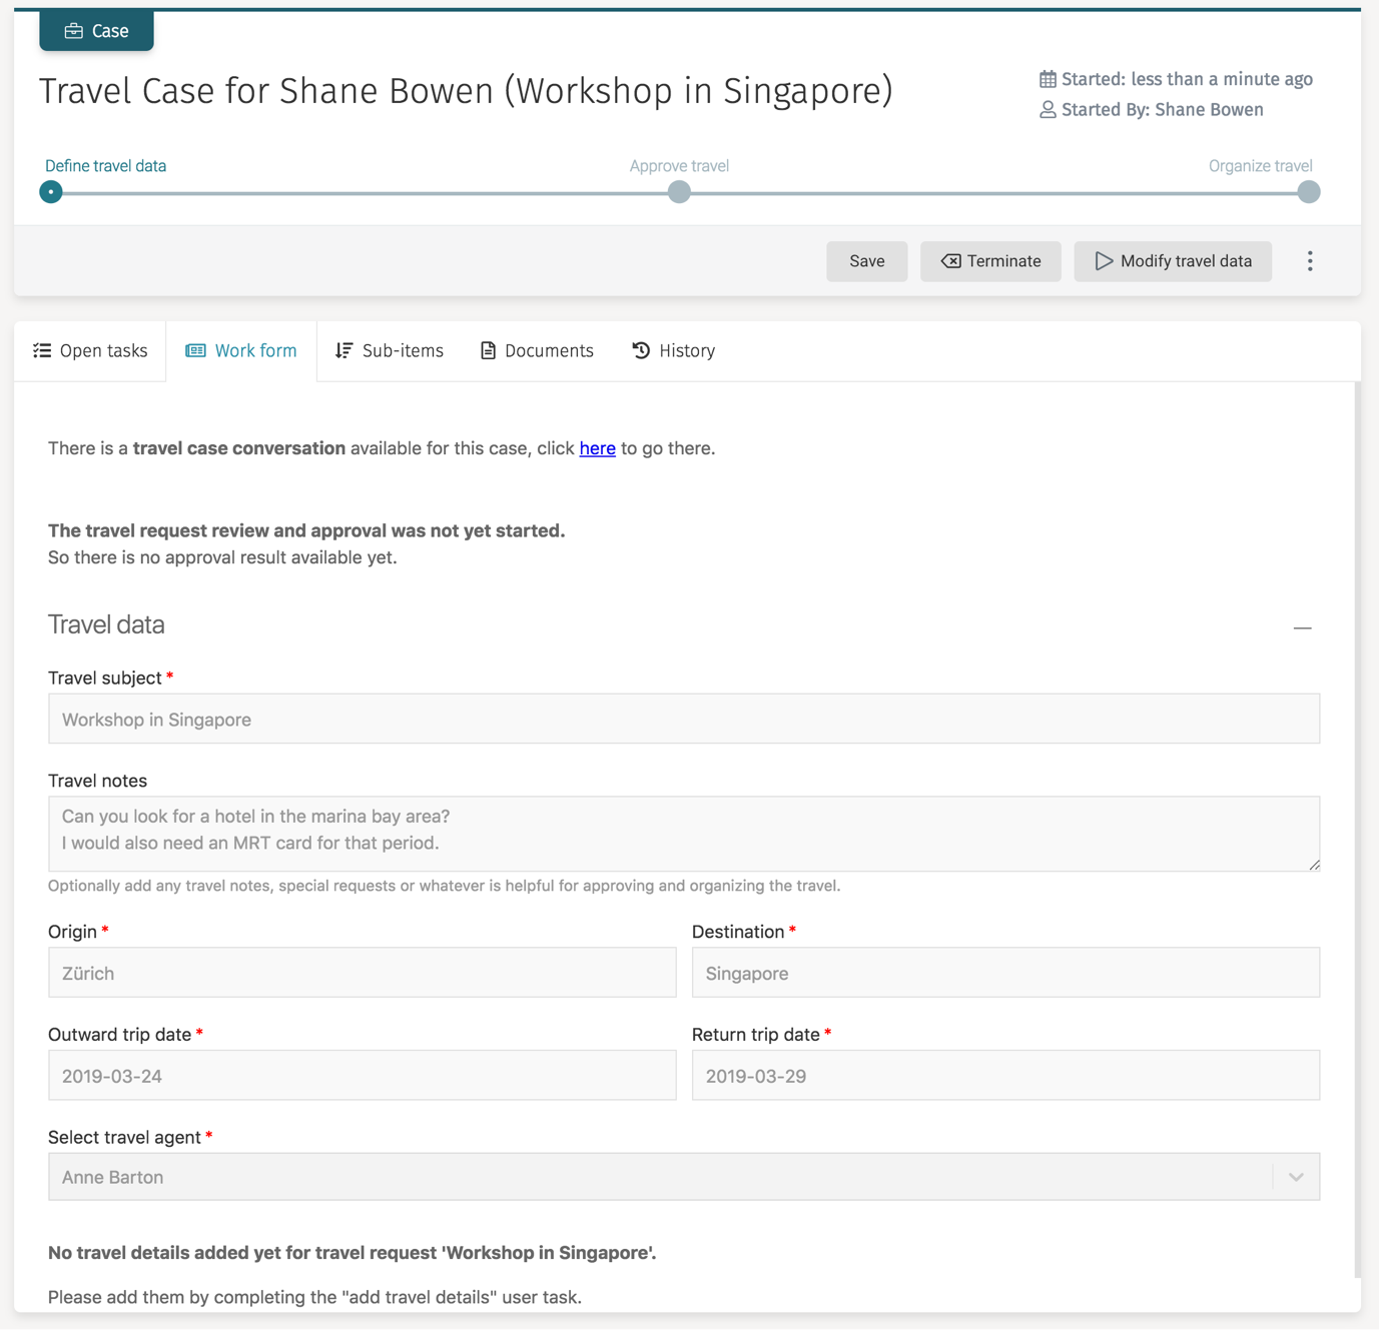Open the Open tasks tab
Viewport: 1384px width, 1332px height.
click(x=90, y=351)
